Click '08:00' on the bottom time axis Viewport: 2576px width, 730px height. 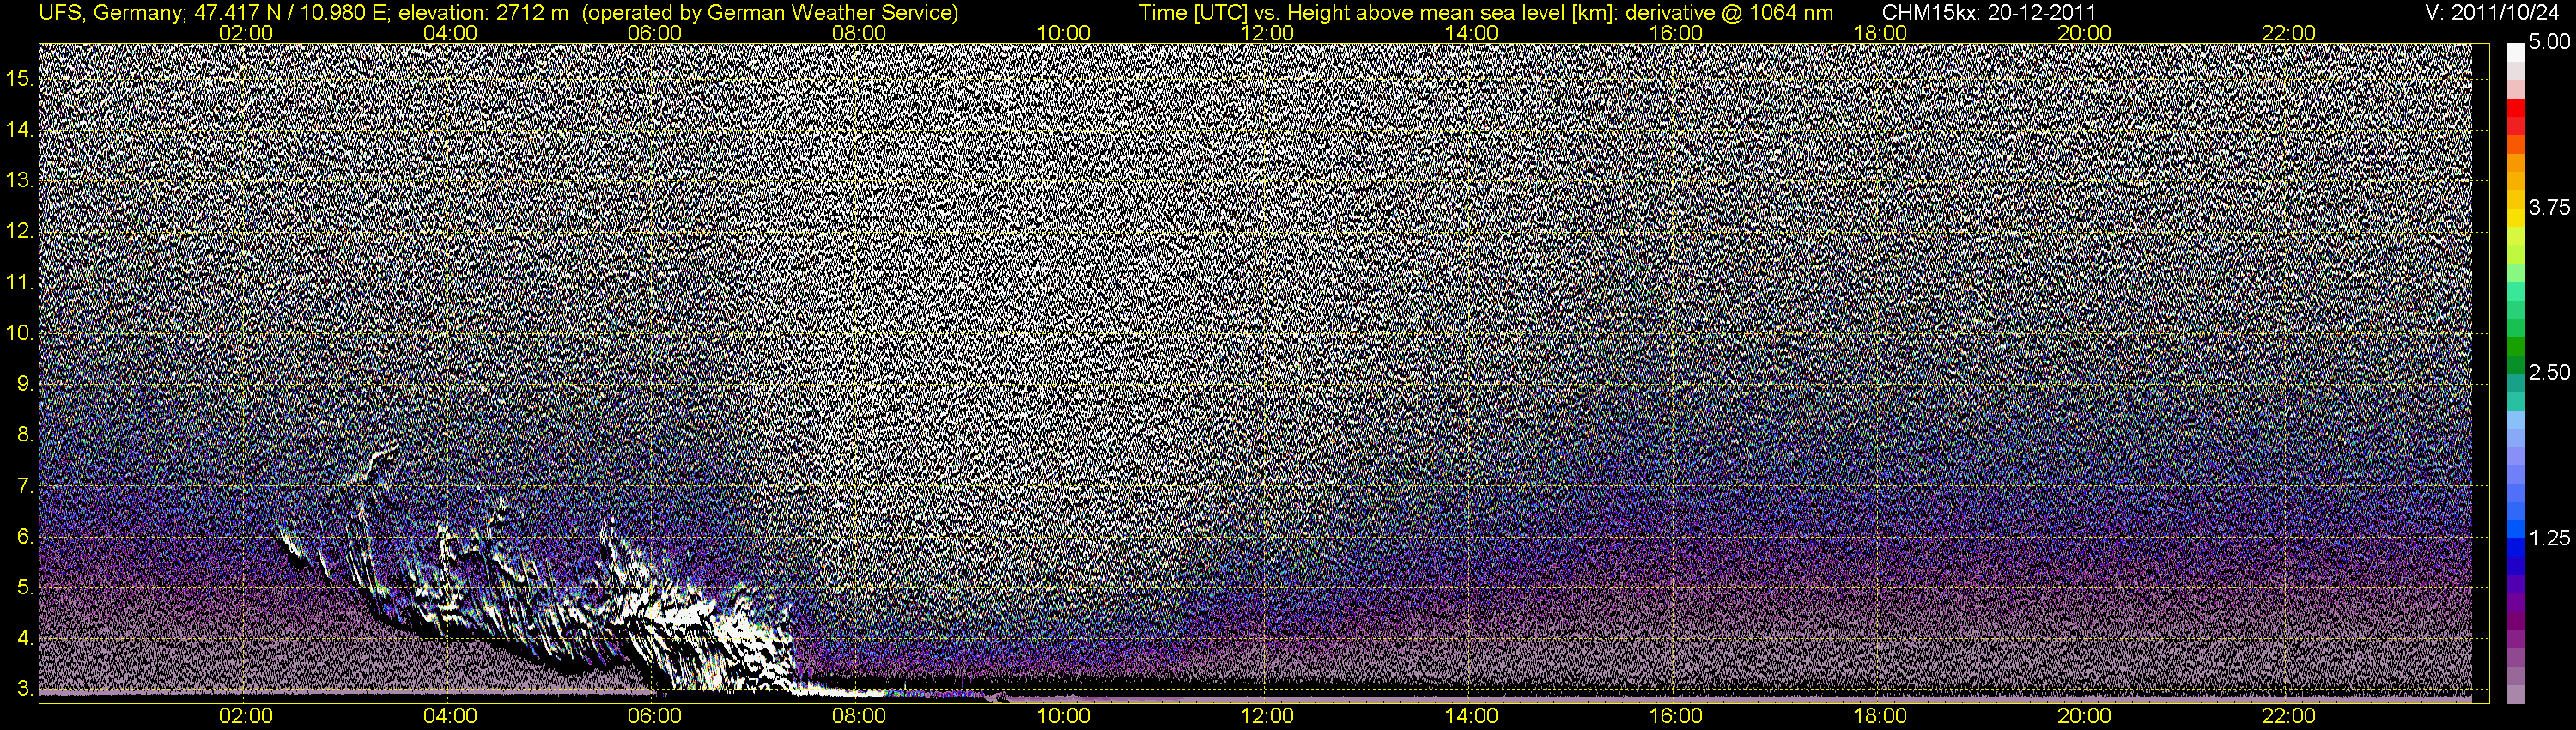click(859, 716)
